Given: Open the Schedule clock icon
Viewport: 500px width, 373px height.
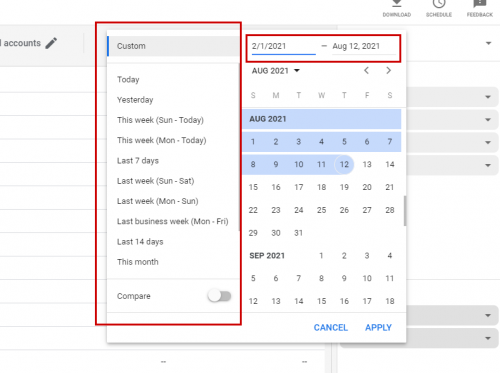Looking at the screenshot, I should point(439,4).
